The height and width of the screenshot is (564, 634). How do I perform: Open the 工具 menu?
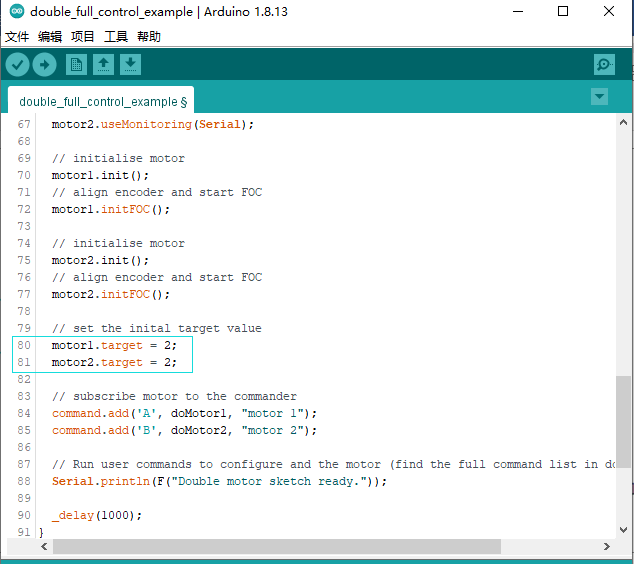click(116, 37)
